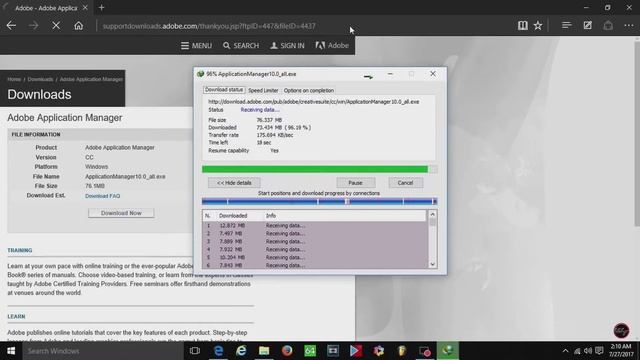Select connection row 2 with 7.497 MB

[x=315, y=233]
